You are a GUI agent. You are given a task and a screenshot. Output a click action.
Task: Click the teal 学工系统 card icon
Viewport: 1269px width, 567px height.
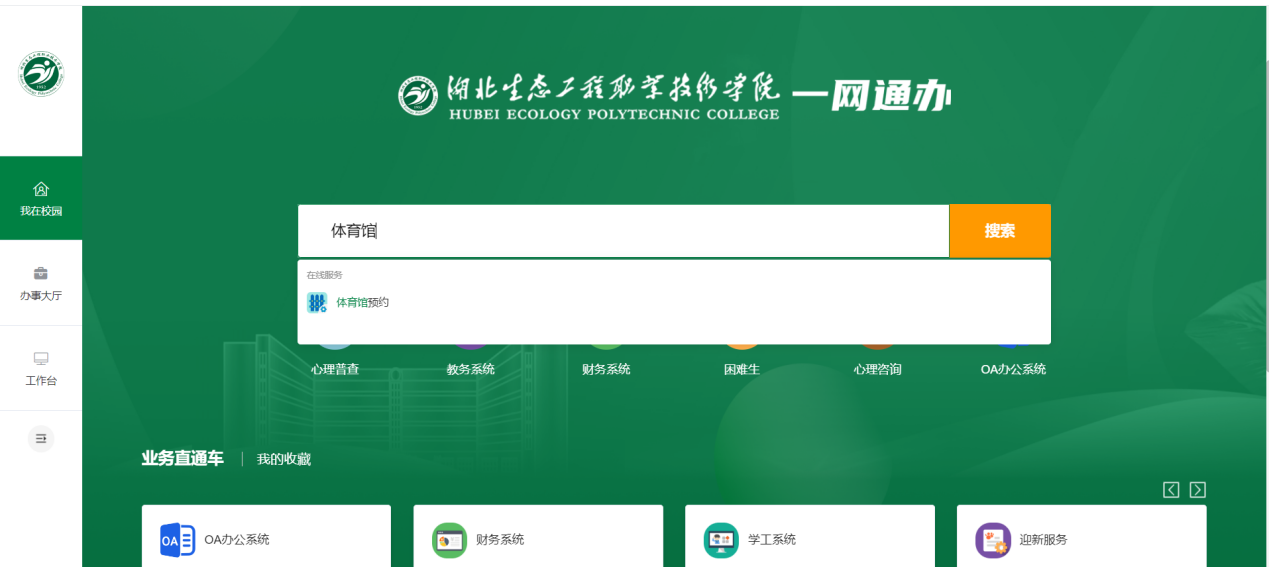click(x=721, y=540)
